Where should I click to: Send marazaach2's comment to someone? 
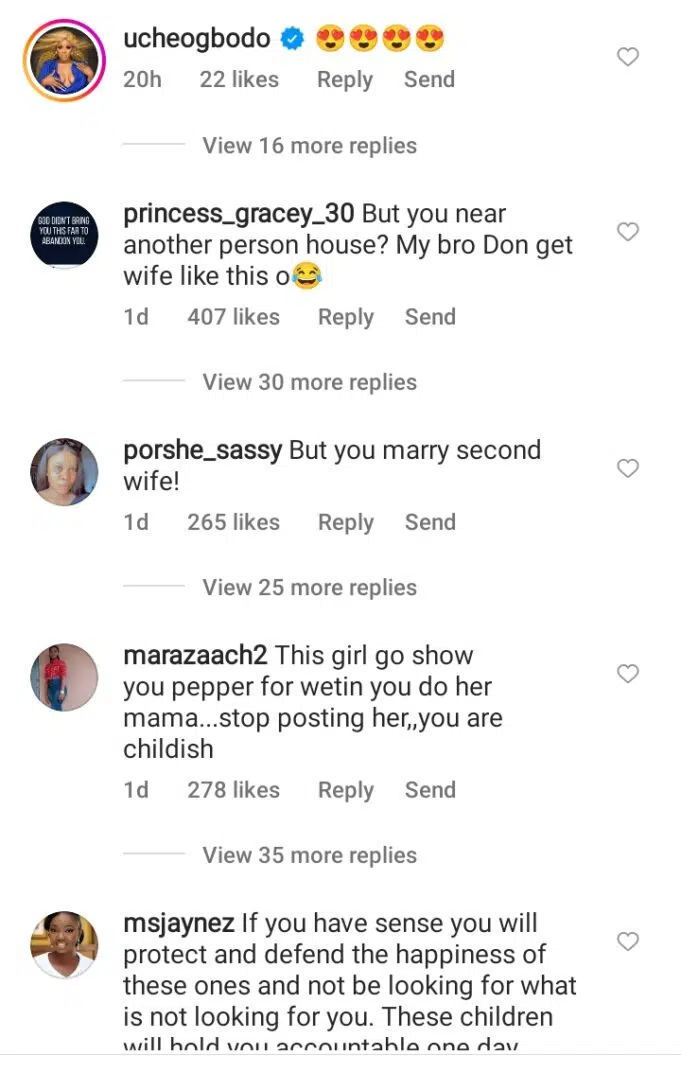[x=430, y=790]
